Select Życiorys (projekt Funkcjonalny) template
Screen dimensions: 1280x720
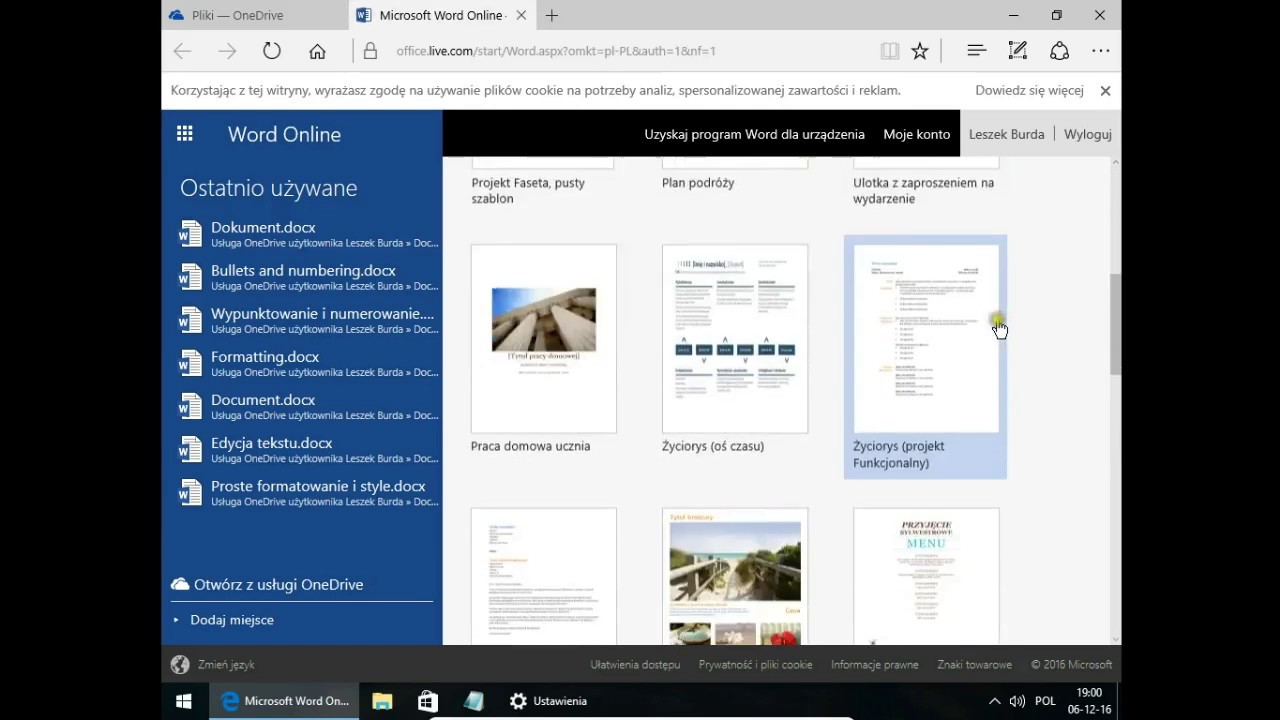coord(926,357)
